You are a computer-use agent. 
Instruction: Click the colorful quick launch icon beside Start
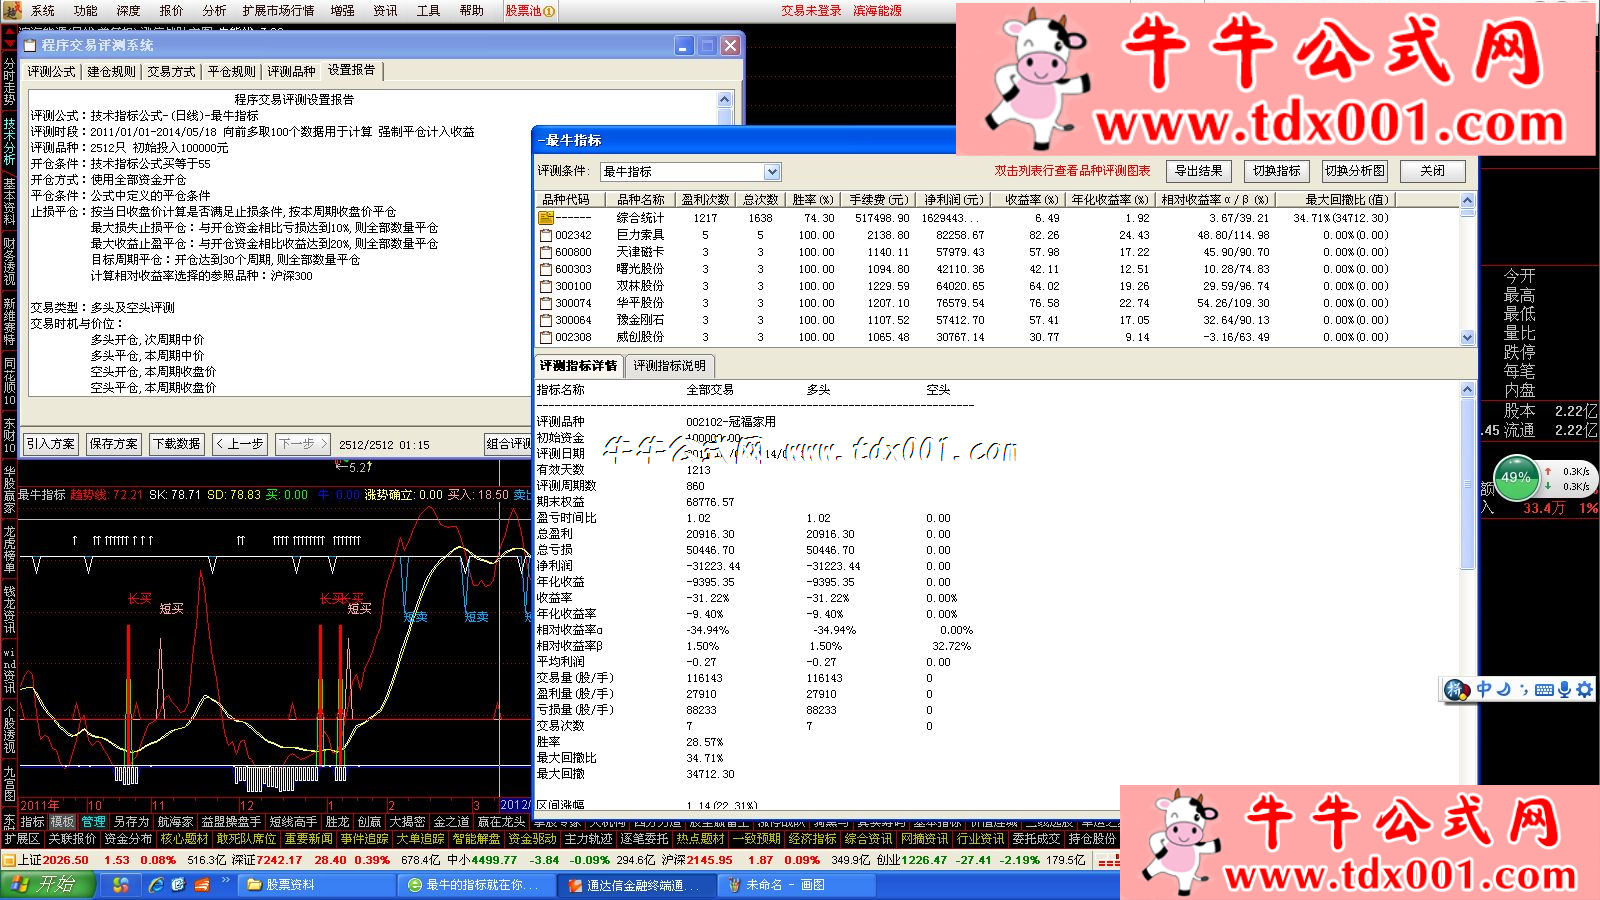(120, 885)
